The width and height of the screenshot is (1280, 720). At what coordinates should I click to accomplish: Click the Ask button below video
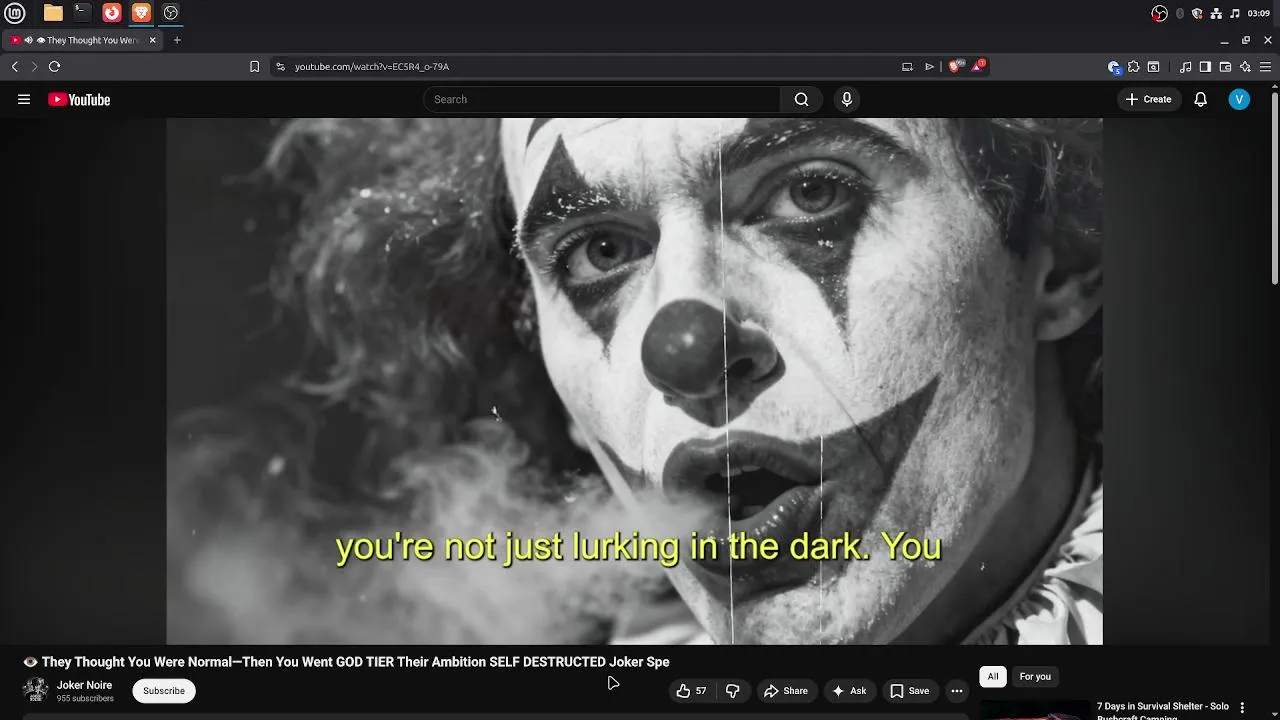(848, 691)
